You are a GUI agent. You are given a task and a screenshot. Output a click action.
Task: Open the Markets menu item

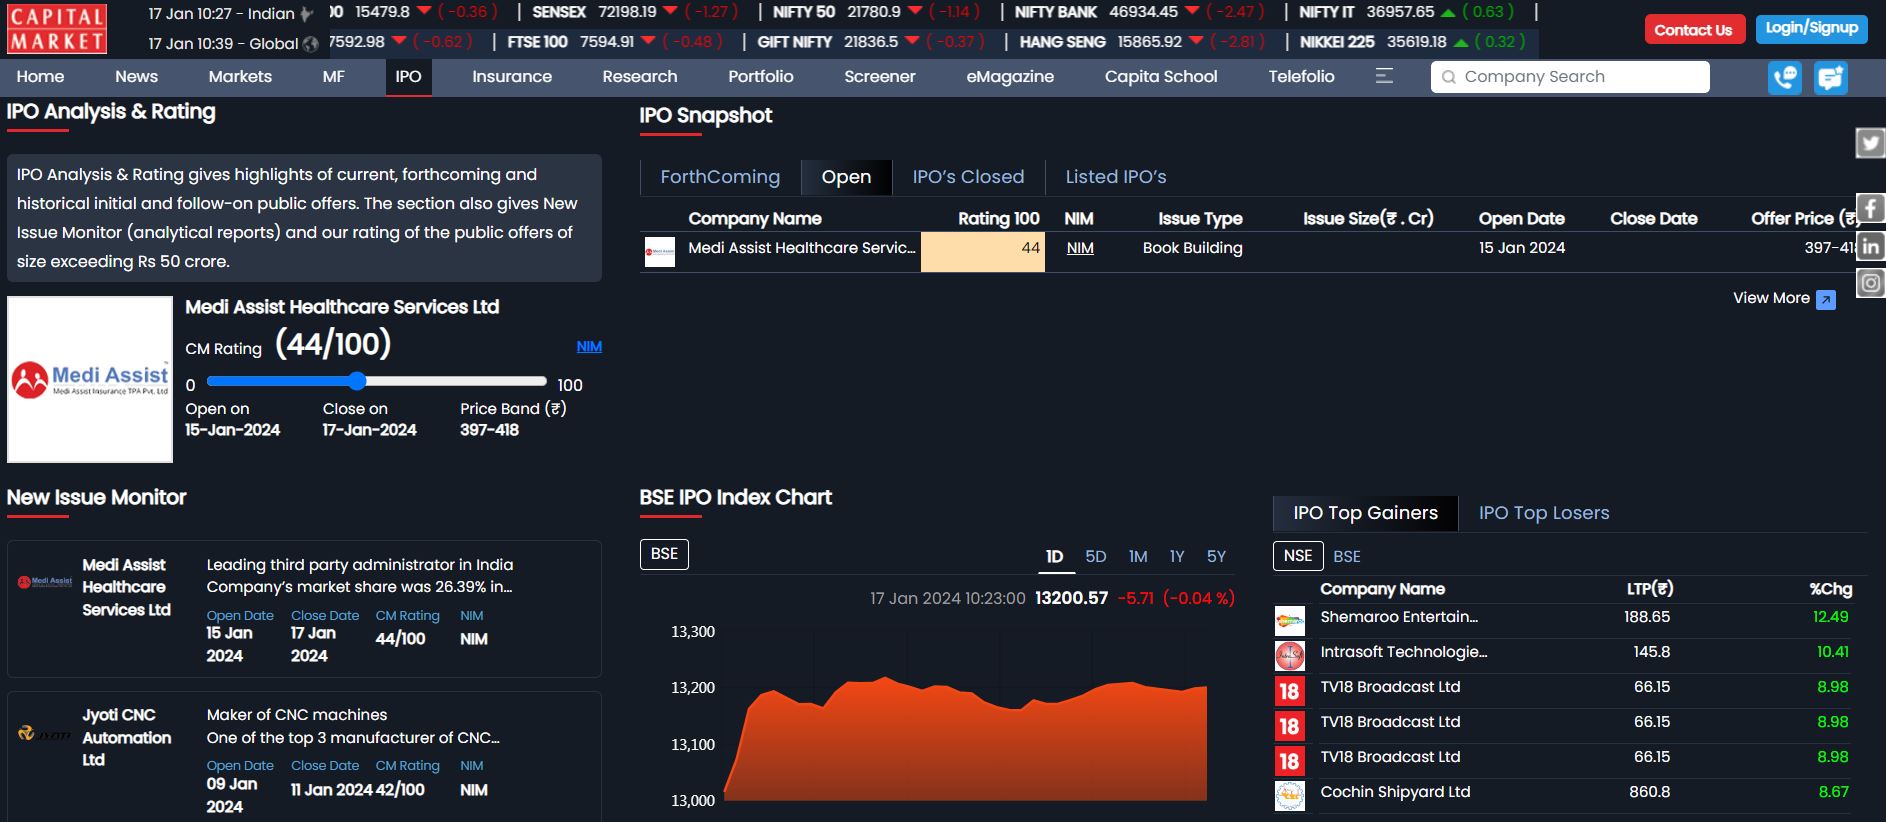[240, 76]
